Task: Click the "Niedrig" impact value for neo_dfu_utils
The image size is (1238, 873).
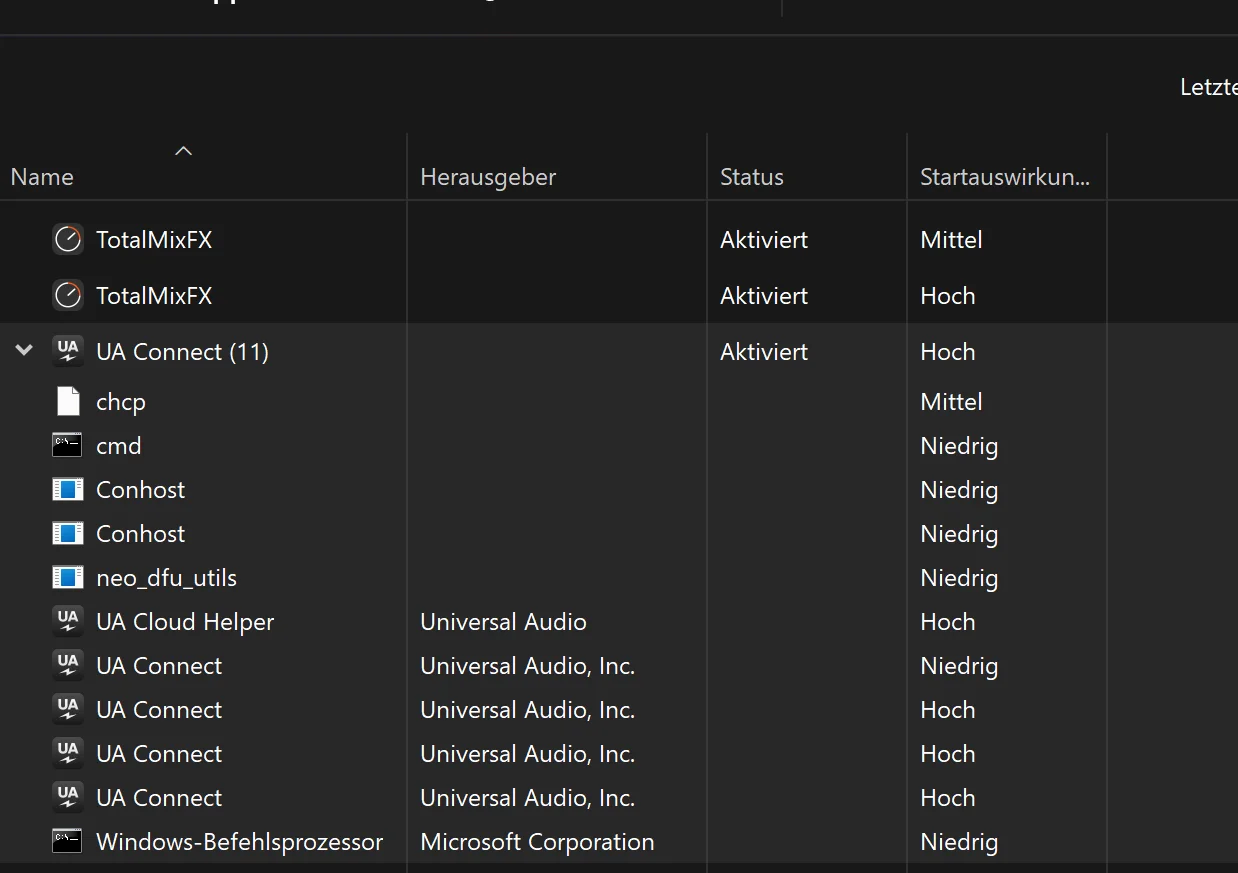Action: click(x=959, y=578)
